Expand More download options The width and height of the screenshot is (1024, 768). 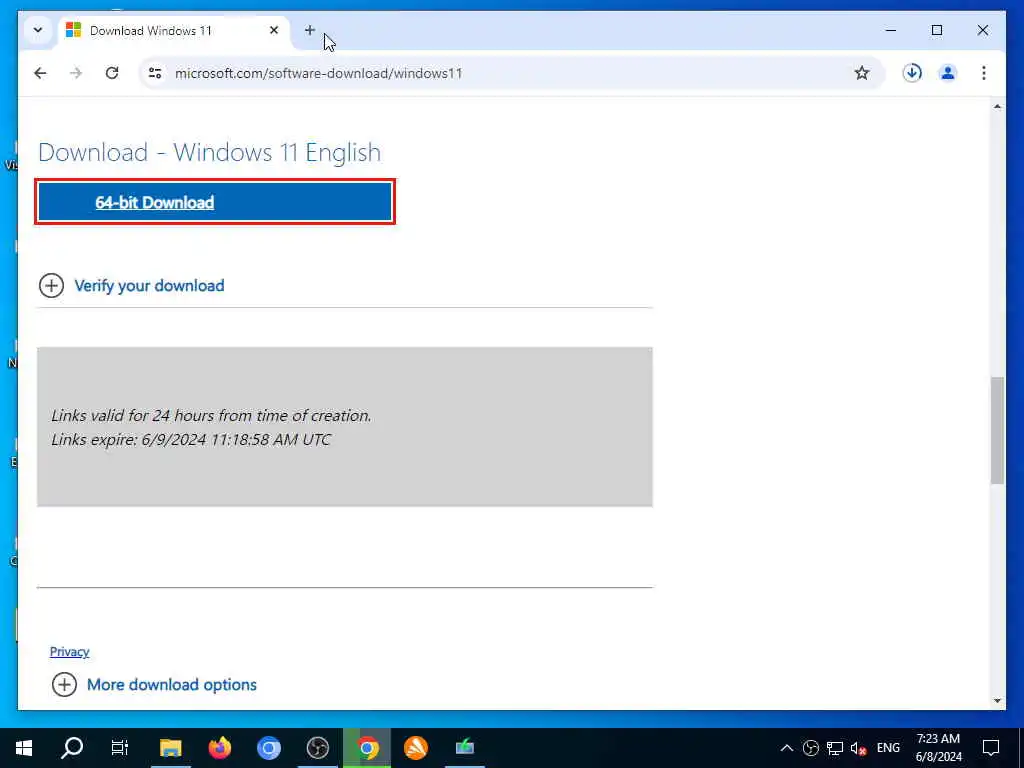click(x=154, y=684)
